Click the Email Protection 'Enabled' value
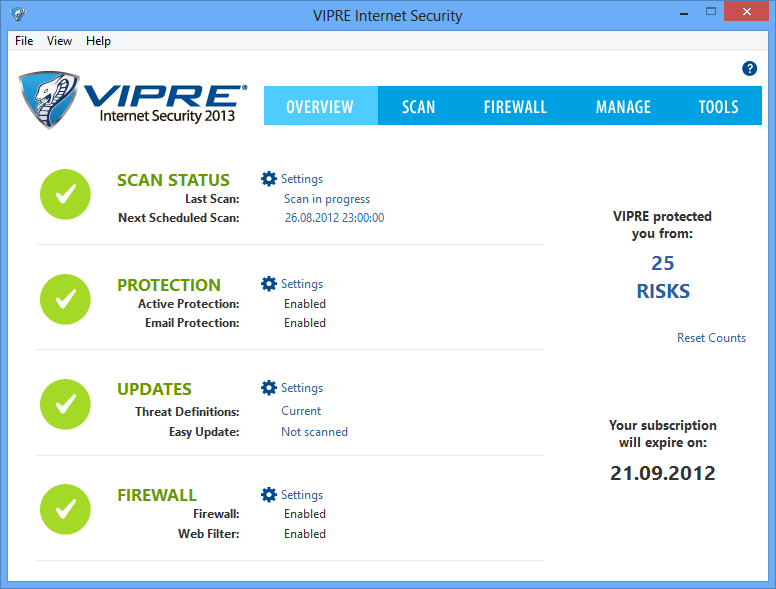 (x=305, y=323)
